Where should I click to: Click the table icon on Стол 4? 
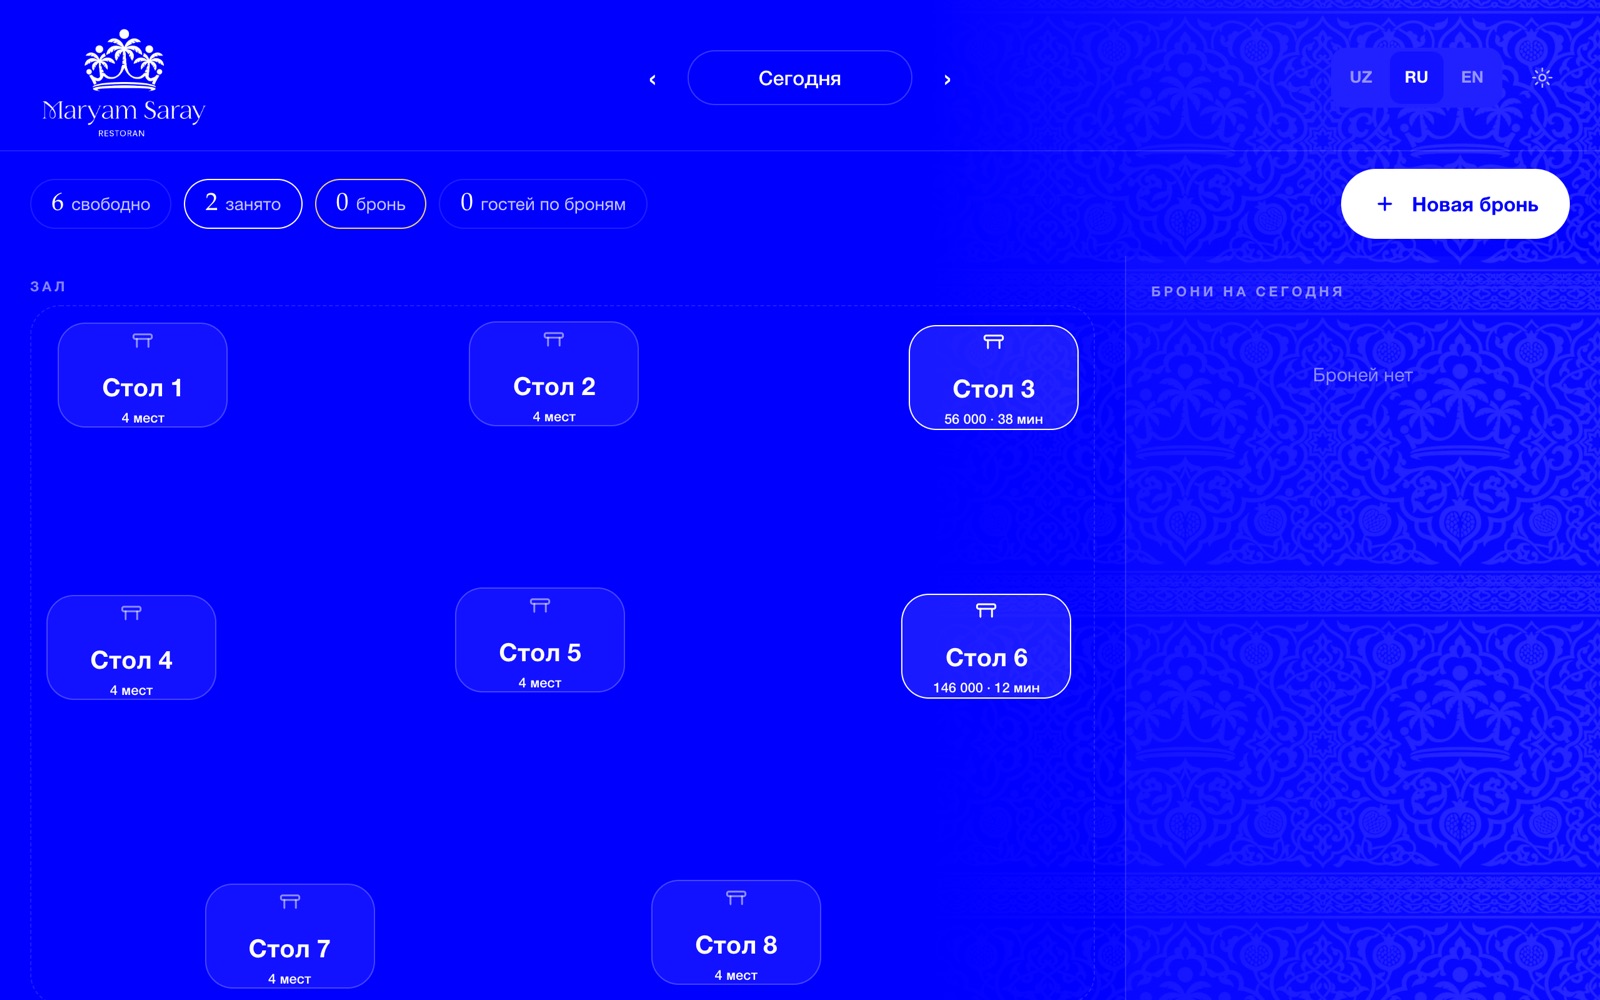pos(132,613)
